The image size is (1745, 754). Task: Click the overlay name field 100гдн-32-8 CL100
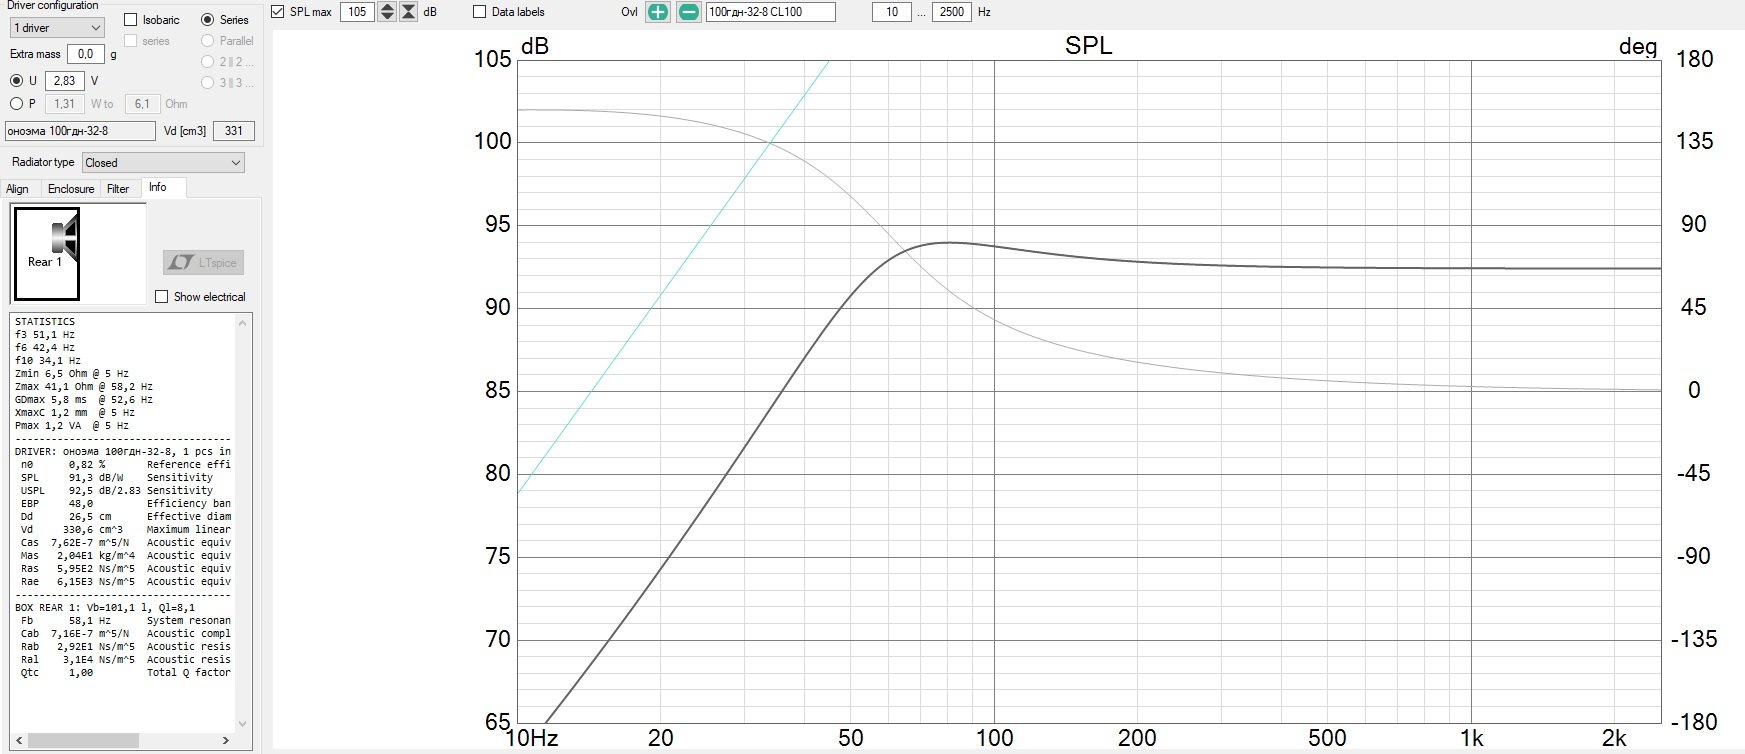(x=770, y=12)
